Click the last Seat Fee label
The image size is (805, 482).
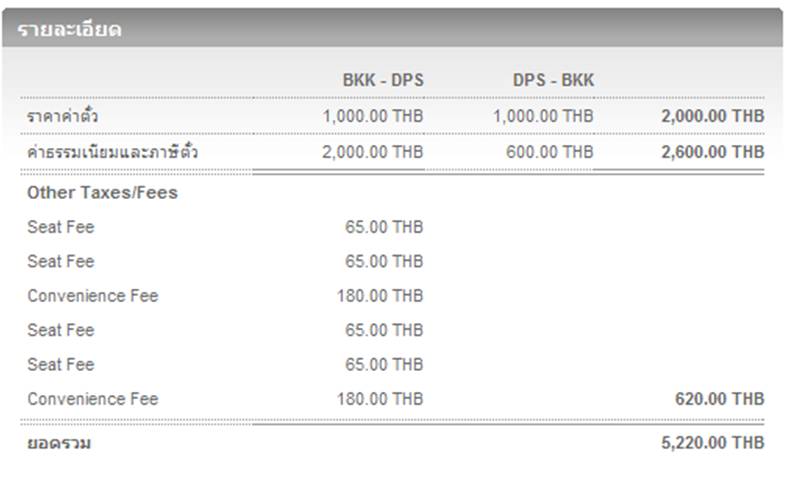coord(61,364)
